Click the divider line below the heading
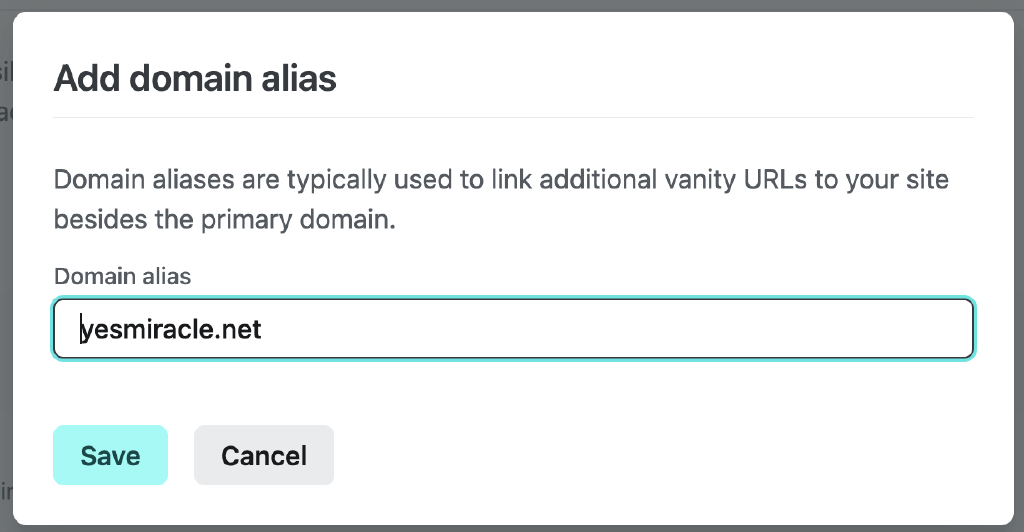 point(512,118)
